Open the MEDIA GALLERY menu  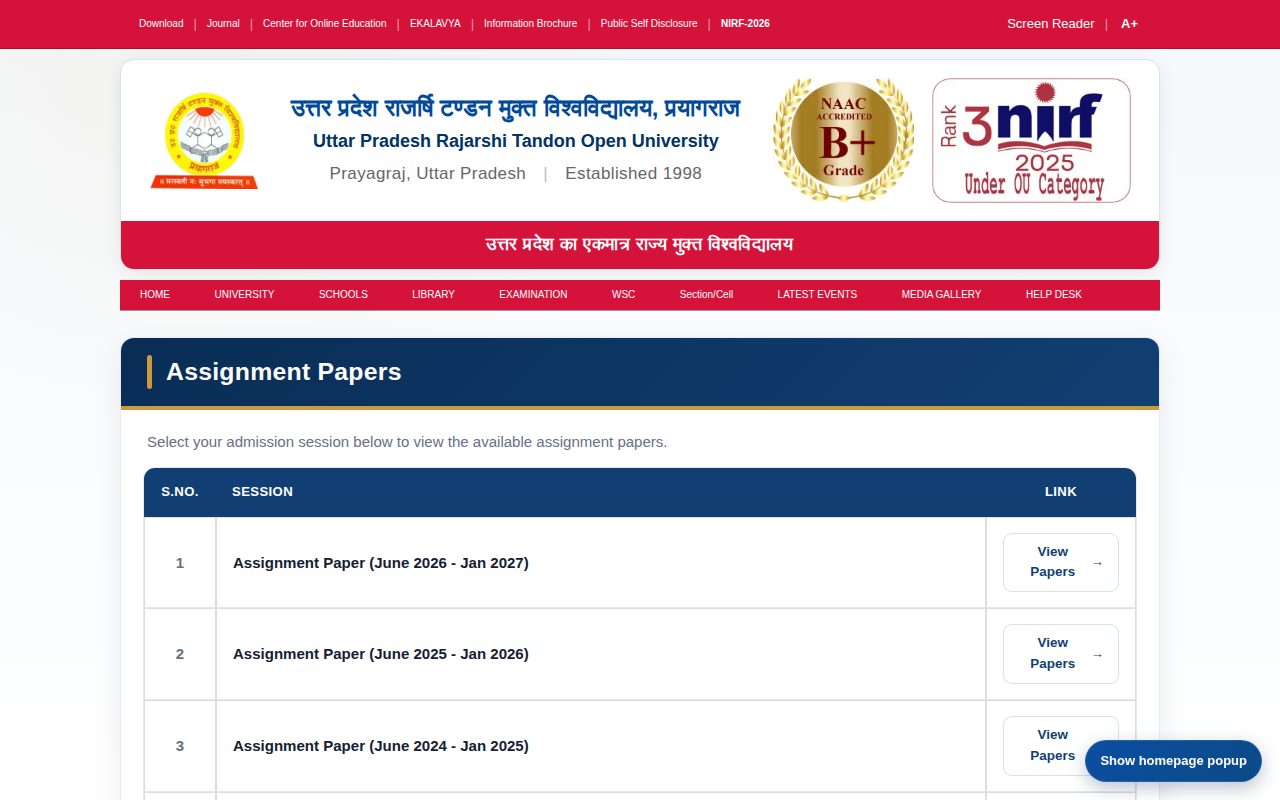tap(941, 294)
